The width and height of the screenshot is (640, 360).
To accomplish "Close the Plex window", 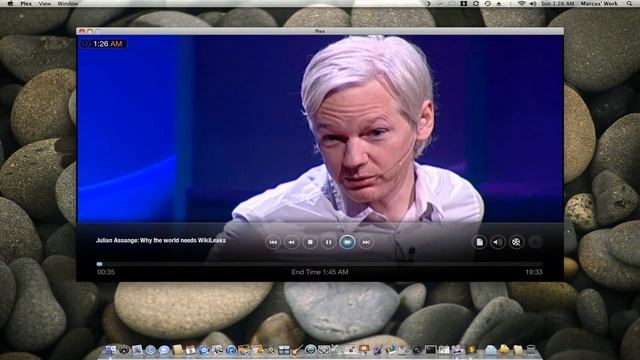I will [x=82, y=31].
